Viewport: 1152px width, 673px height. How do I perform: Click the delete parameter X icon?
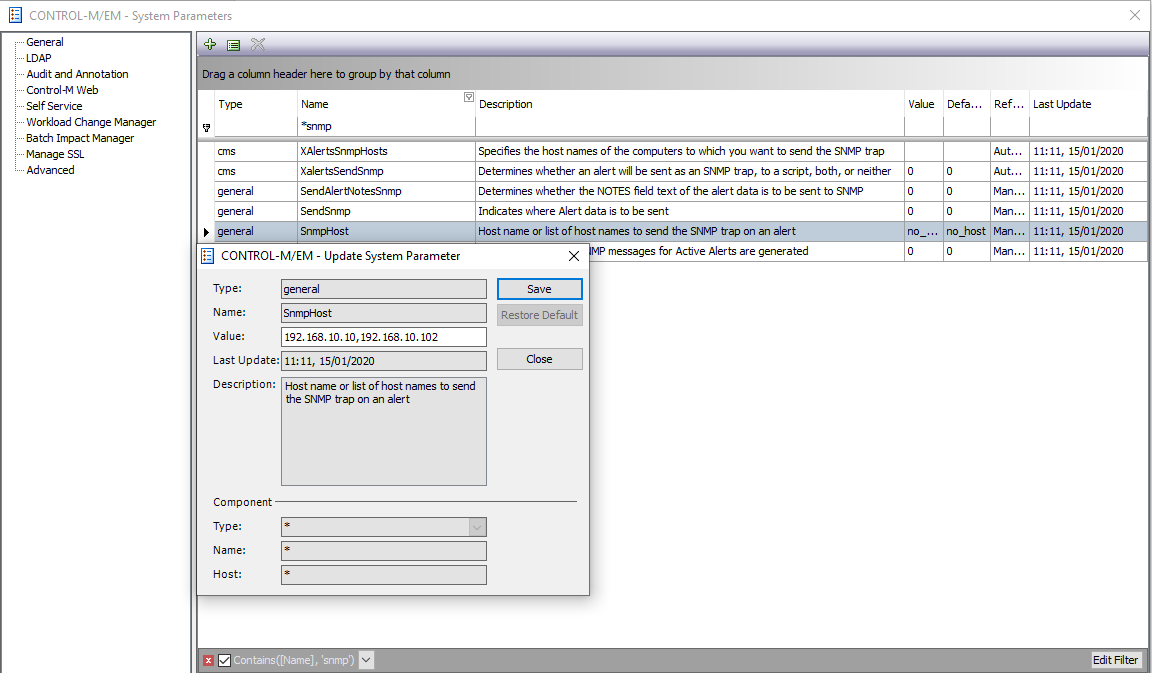(x=258, y=44)
